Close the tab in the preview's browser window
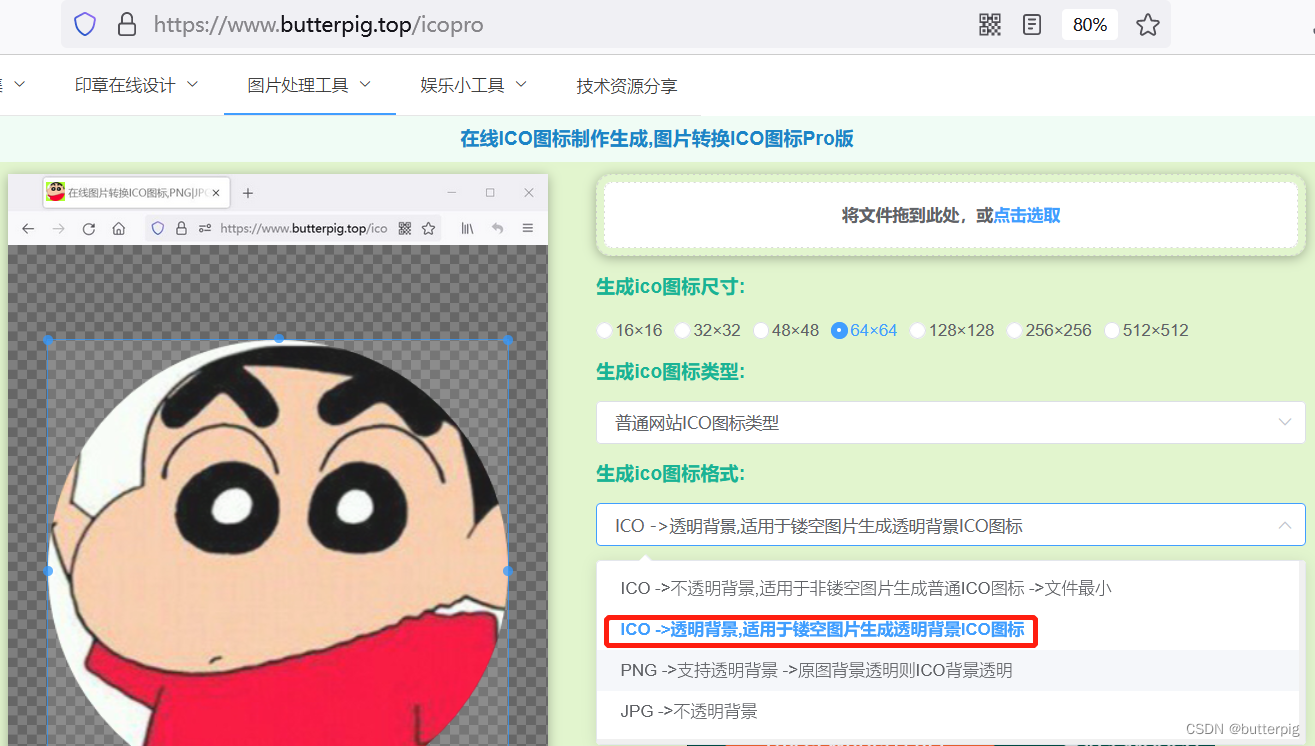The width and height of the screenshot is (1315, 746). point(216,193)
